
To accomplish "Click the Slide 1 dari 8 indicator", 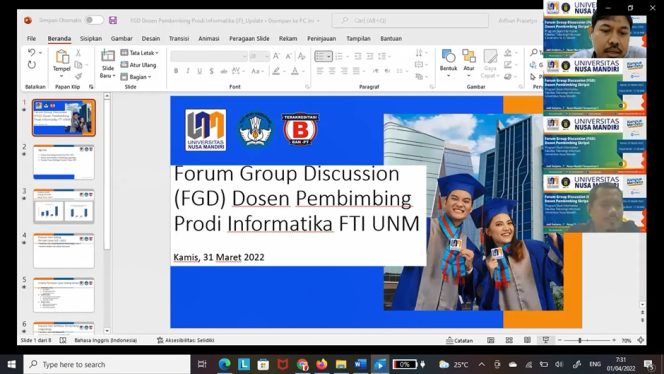I will coord(36,340).
